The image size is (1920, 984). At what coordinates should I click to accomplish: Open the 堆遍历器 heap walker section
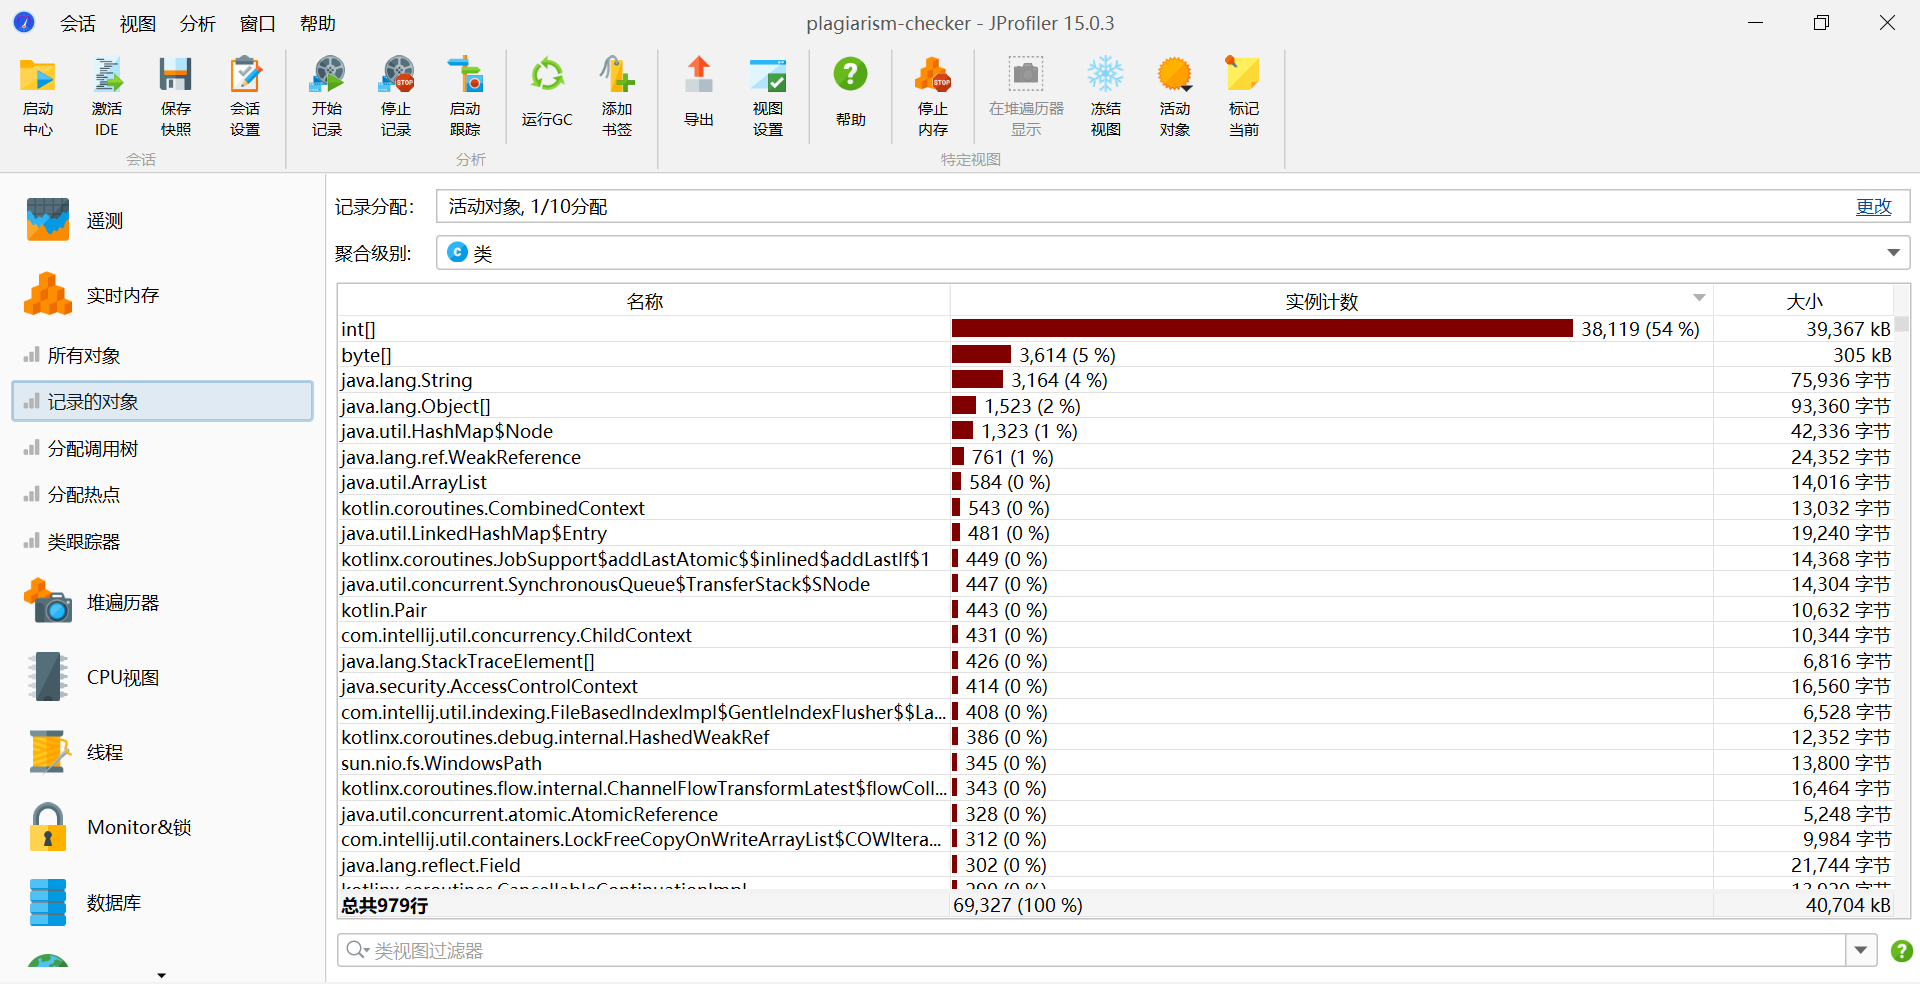[x=92, y=602]
